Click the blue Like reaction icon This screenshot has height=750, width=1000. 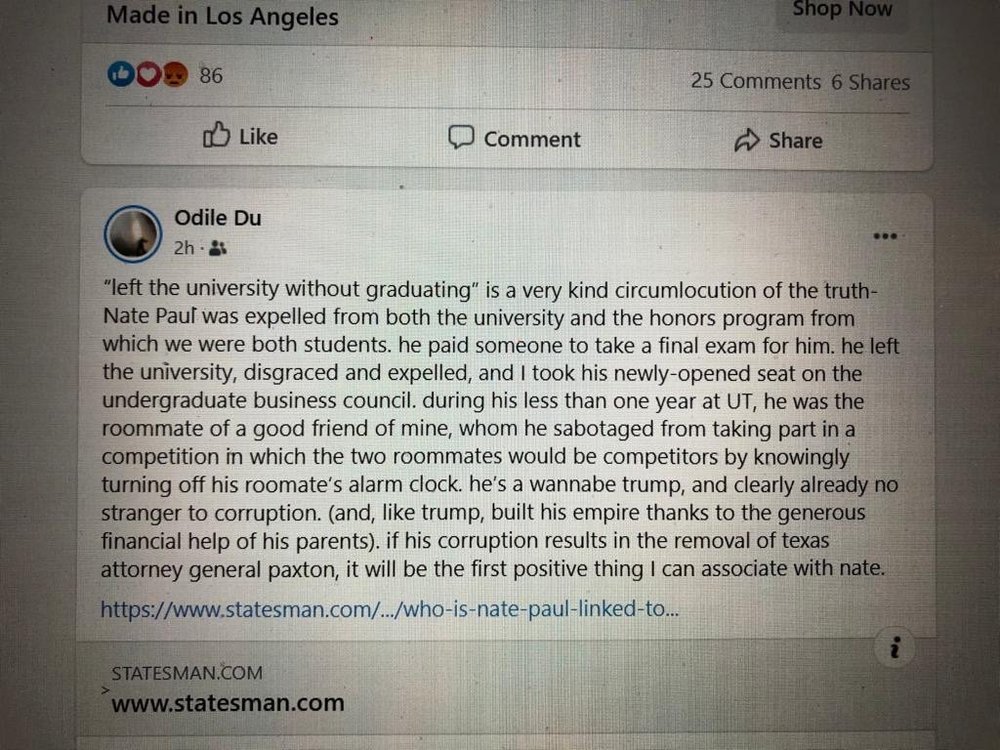(122, 75)
